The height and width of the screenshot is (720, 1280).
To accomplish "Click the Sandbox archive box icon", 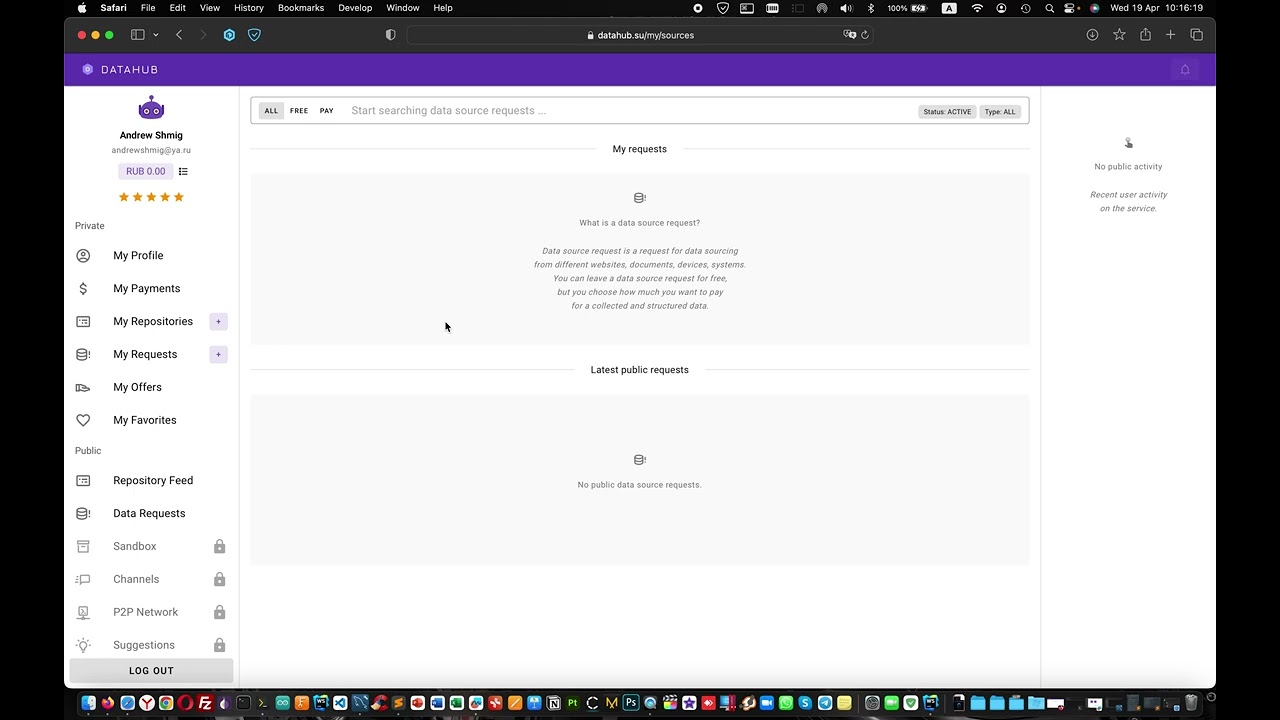I will [83, 546].
